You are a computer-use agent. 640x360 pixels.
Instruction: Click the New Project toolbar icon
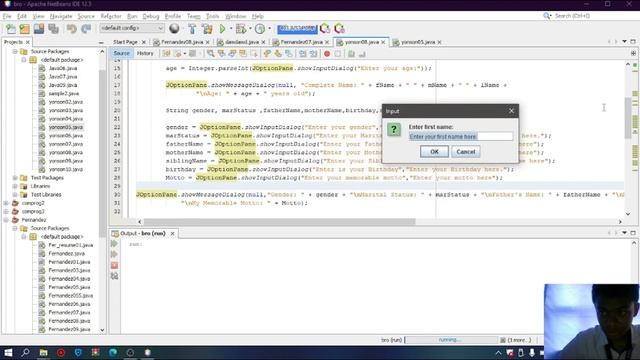24,29
